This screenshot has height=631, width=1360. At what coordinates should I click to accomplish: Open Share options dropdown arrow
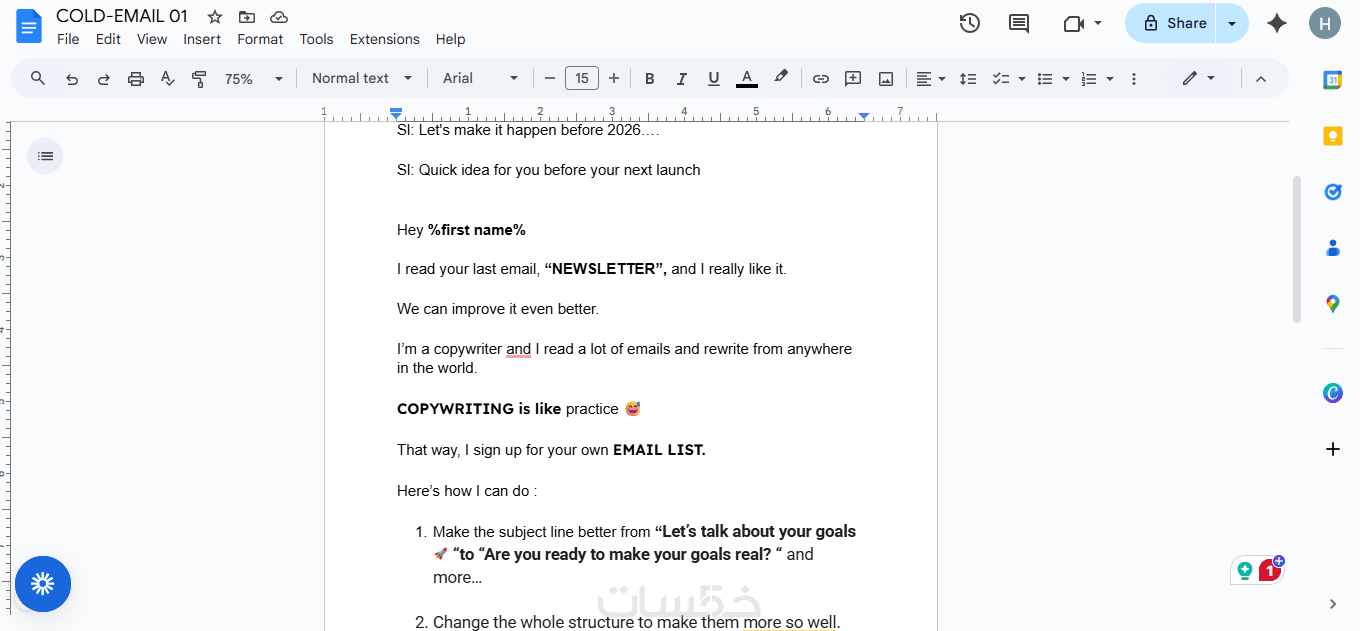point(1232,23)
